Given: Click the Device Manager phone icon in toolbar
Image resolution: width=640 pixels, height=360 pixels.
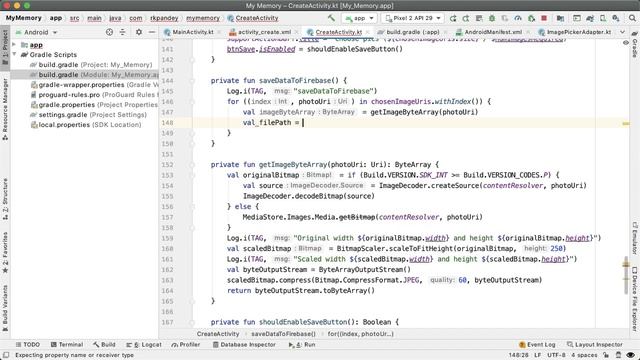Looking at the screenshot, I should pos(602,18).
